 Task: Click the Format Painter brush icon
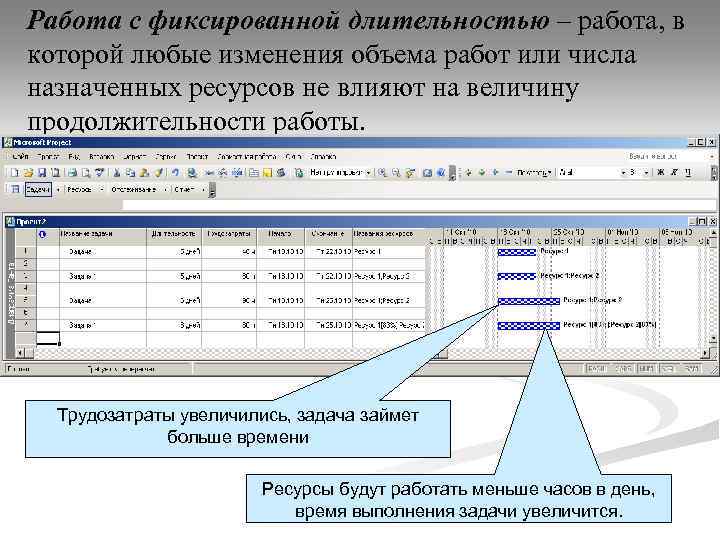pos(158,173)
